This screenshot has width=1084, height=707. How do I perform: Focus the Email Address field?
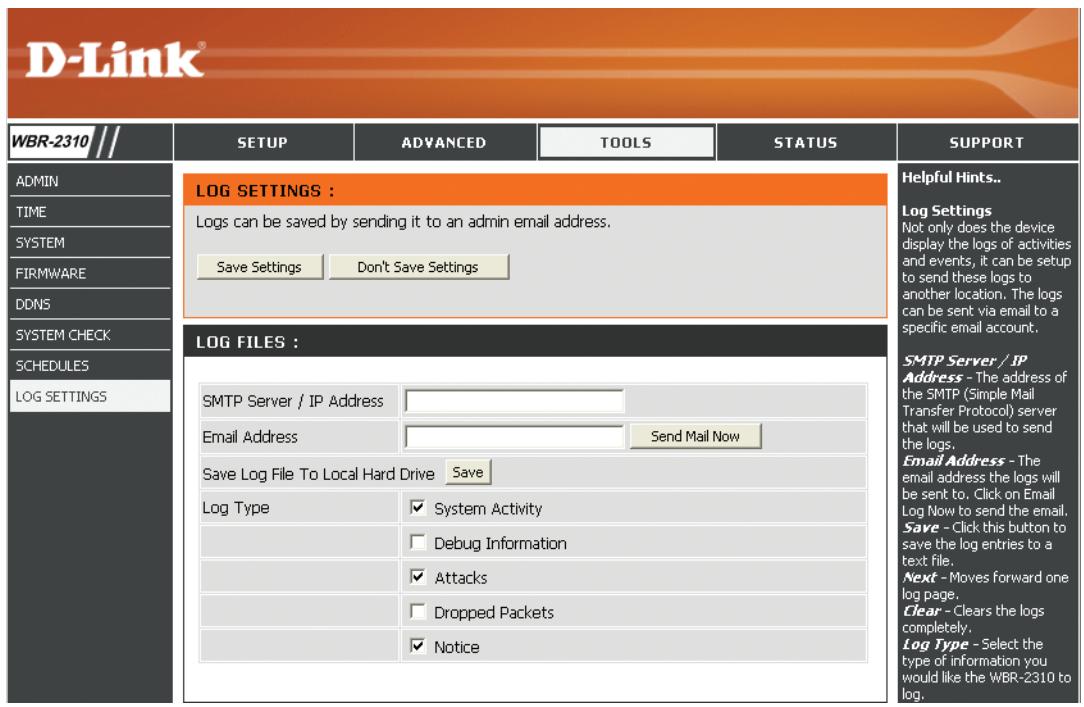pos(514,437)
